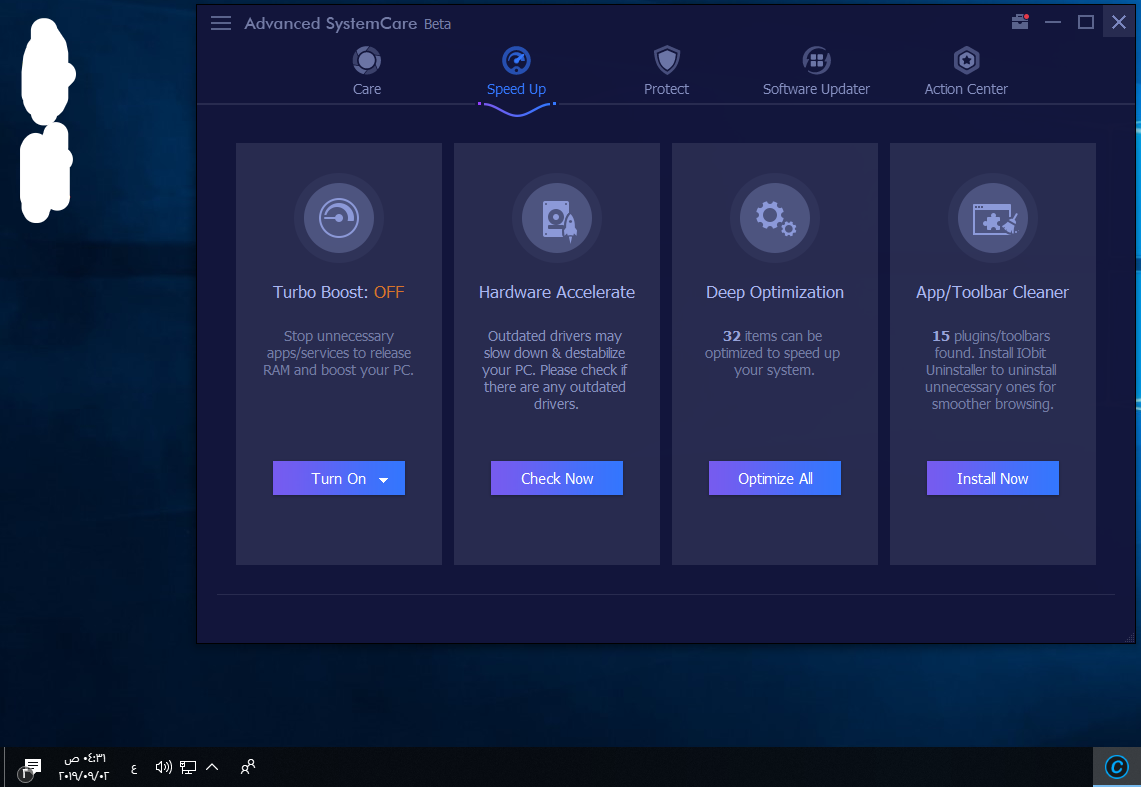
Task: Click the 'Outdated drivers may slow down' description
Action: point(555,369)
